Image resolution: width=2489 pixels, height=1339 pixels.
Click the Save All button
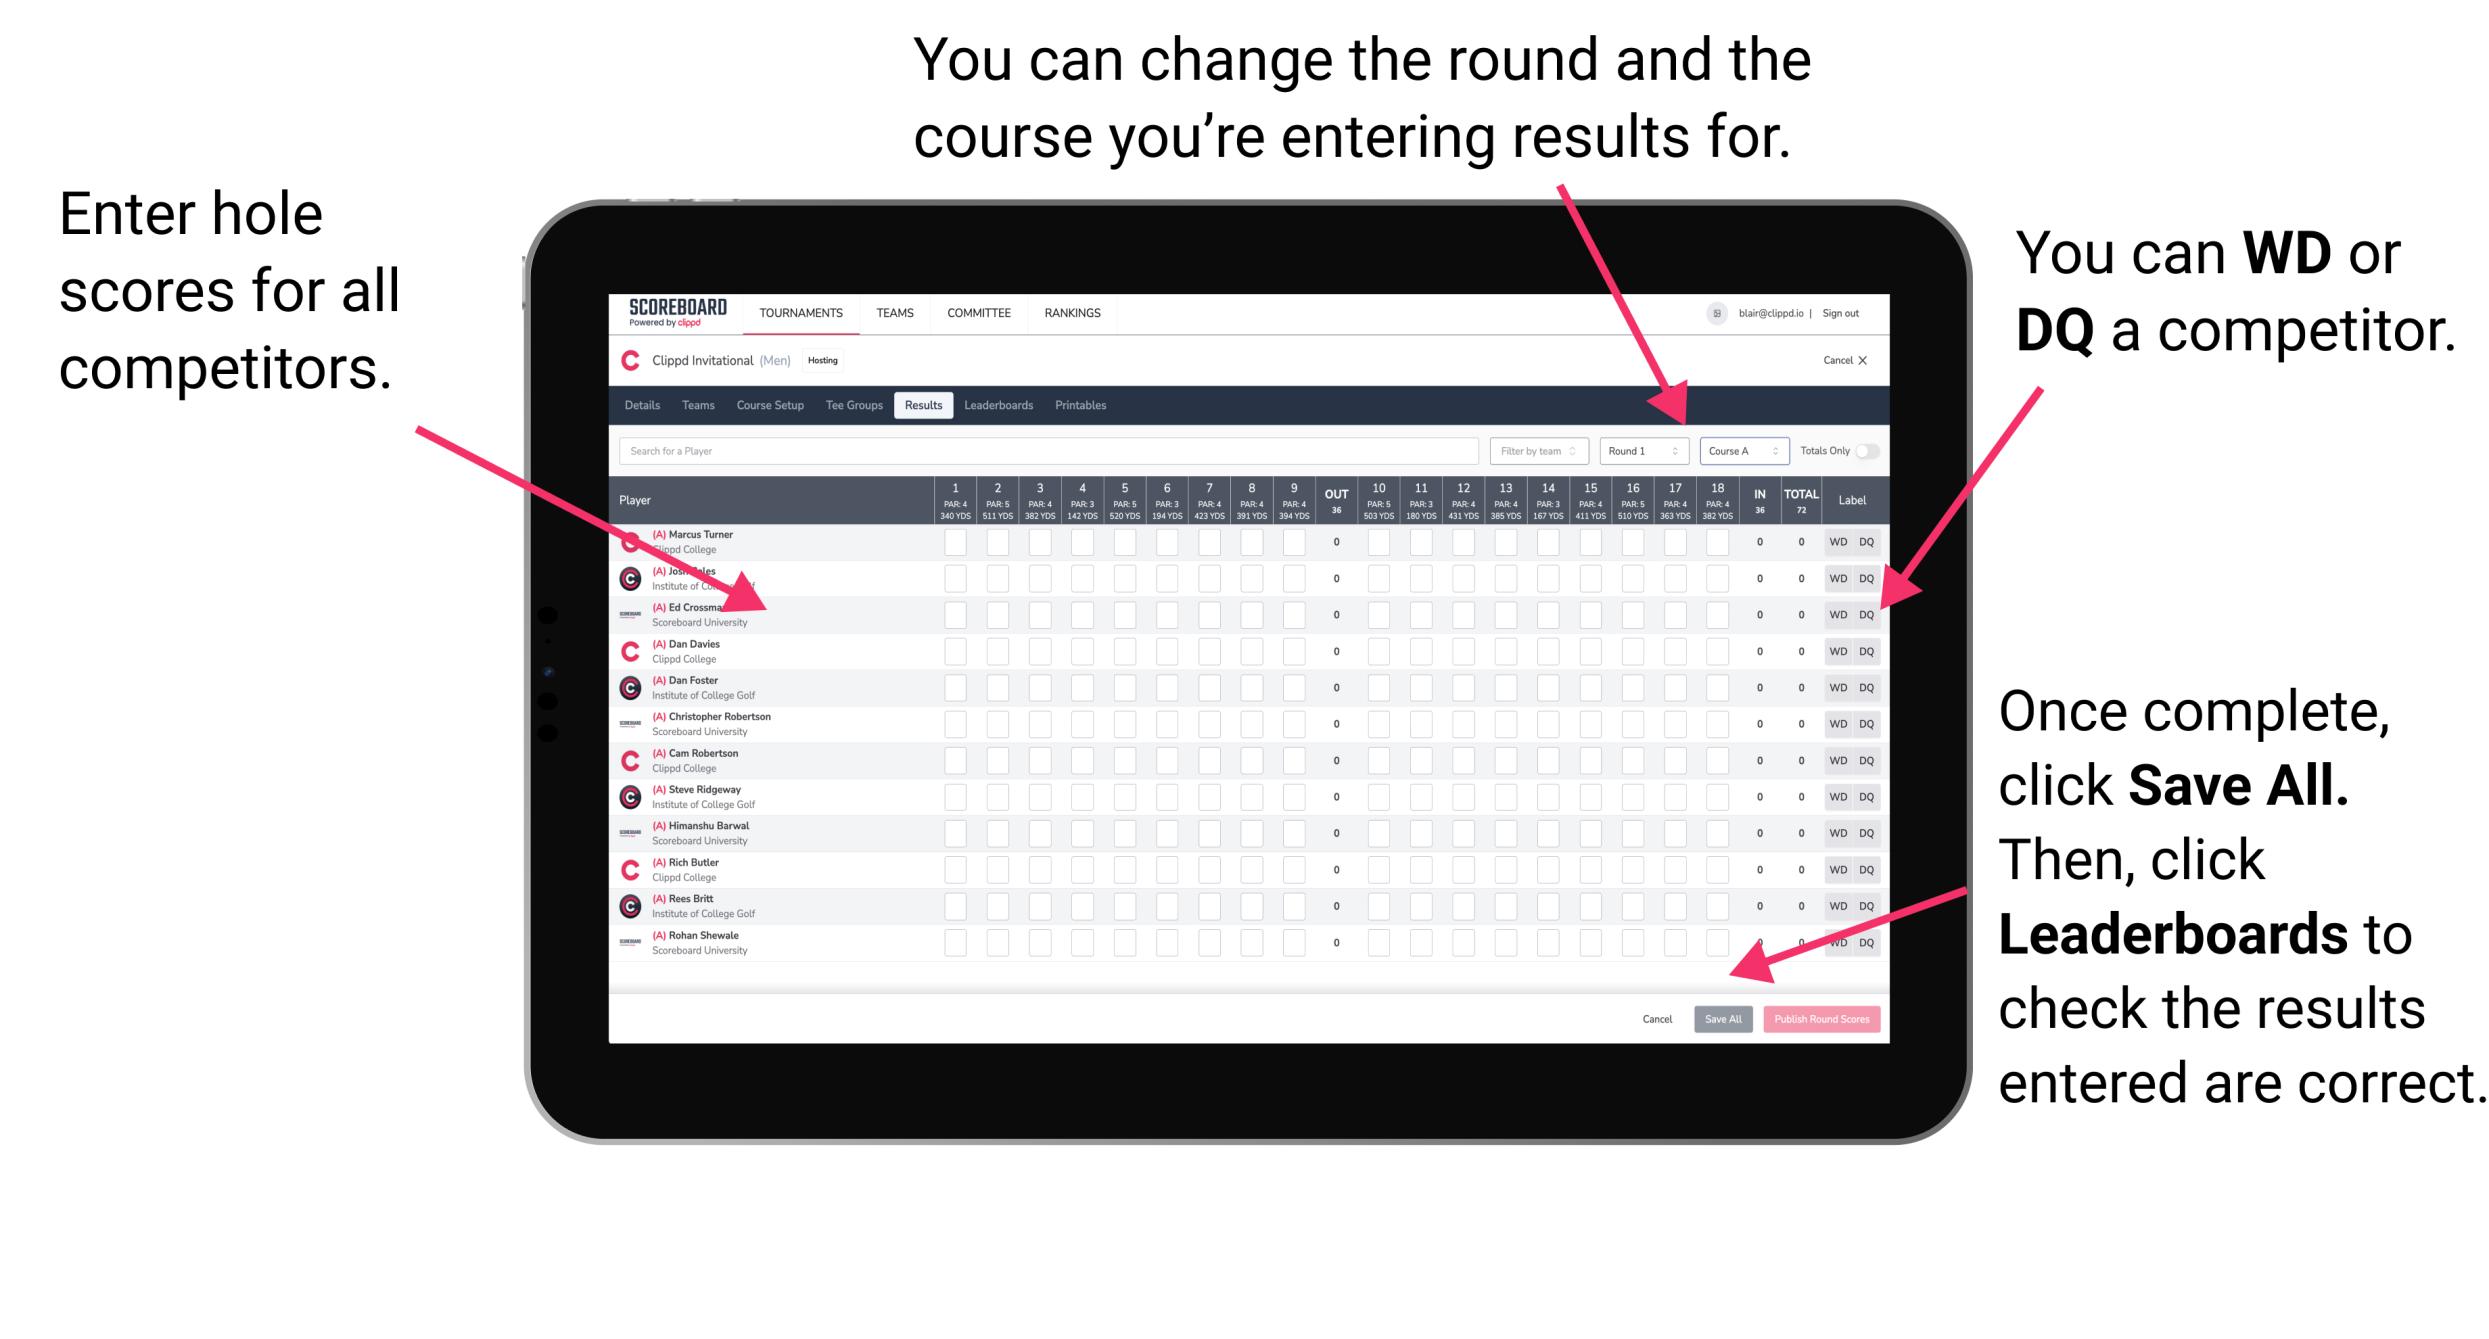pyautogui.click(x=1723, y=1017)
